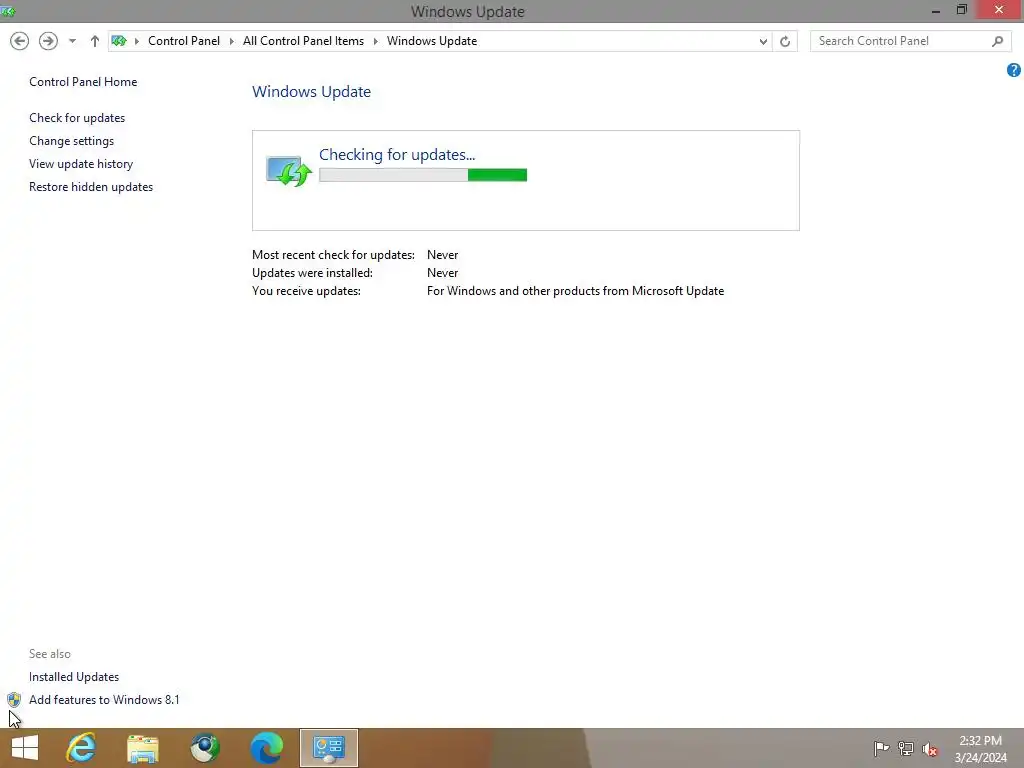This screenshot has height=768, width=1024.
Task: Close the Windows Update window
Action: pyautogui.click(x=999, y=10)
